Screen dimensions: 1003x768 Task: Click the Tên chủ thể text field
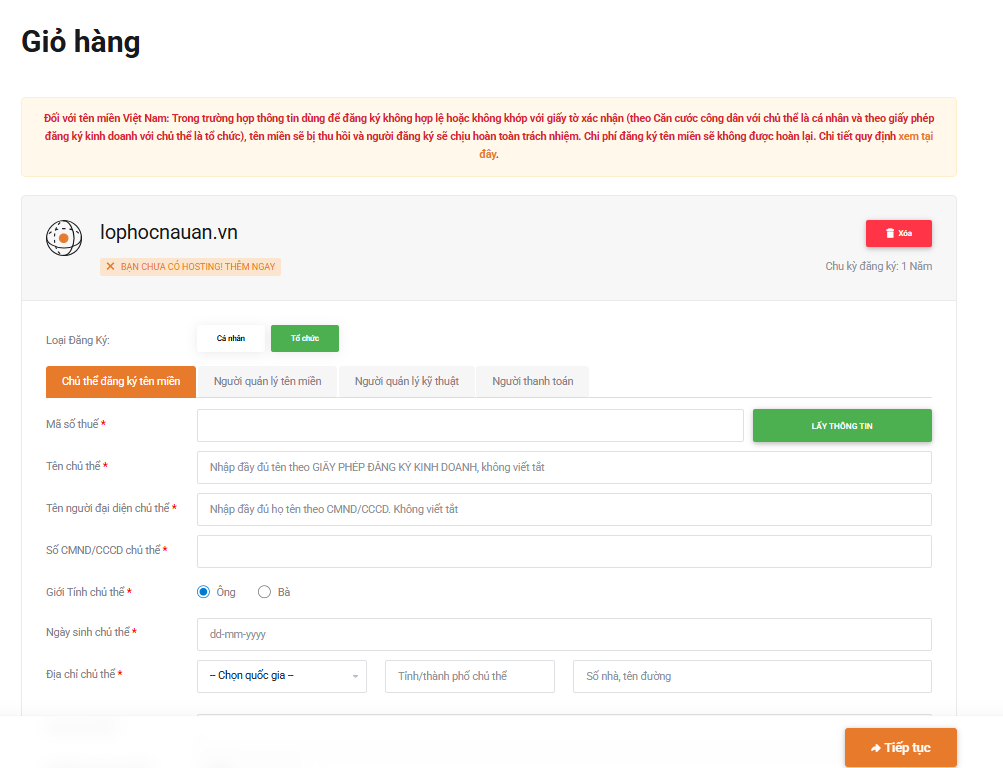564,467
